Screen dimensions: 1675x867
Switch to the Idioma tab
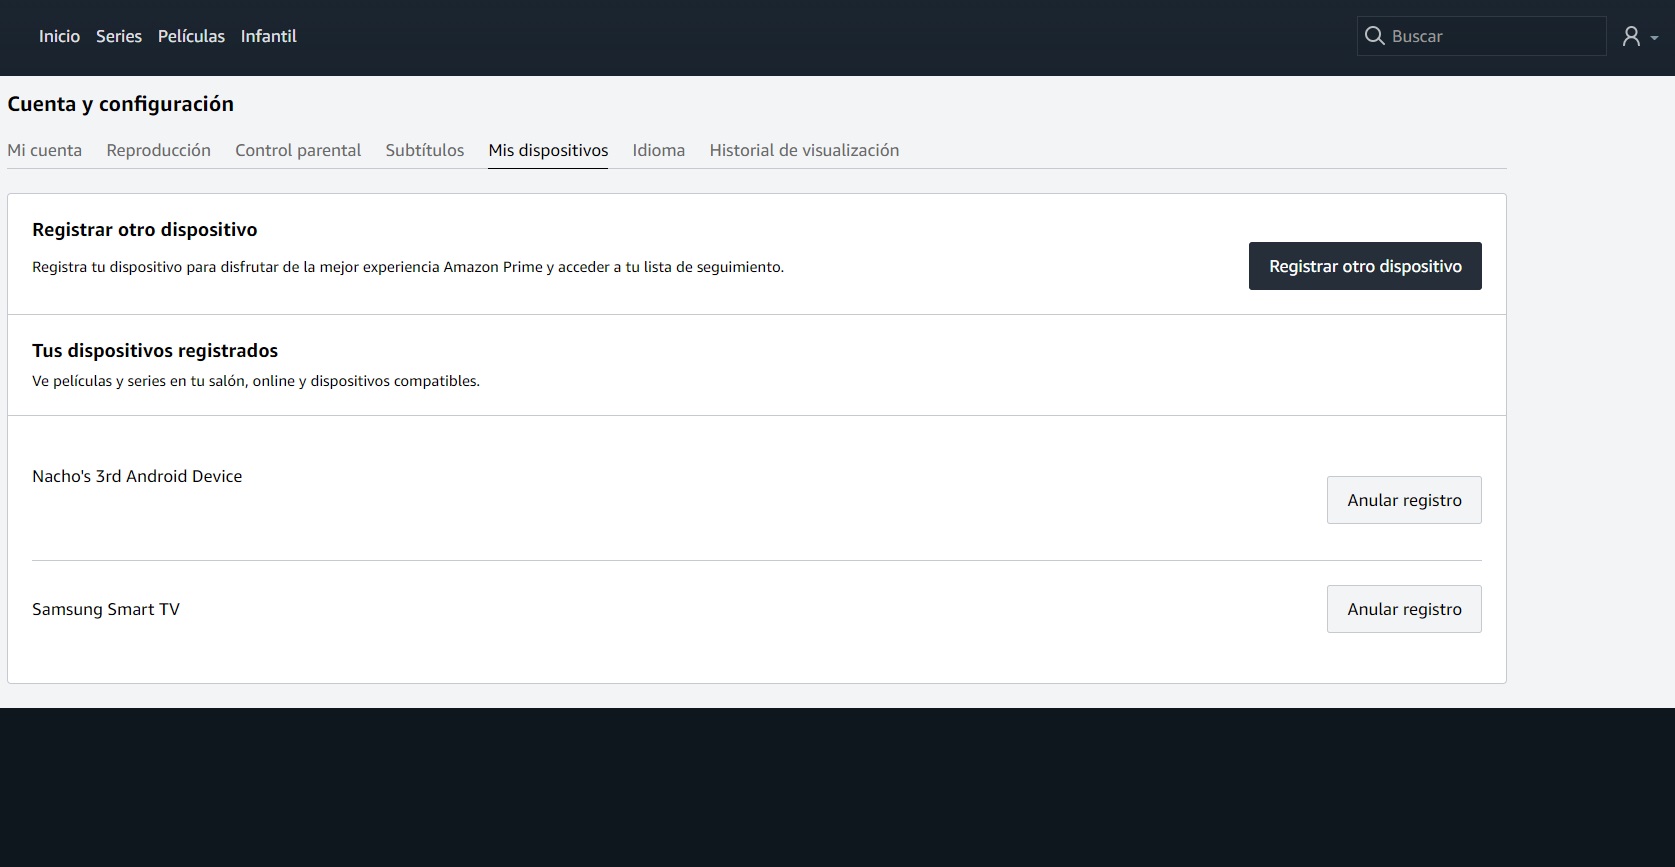(658, 150)
